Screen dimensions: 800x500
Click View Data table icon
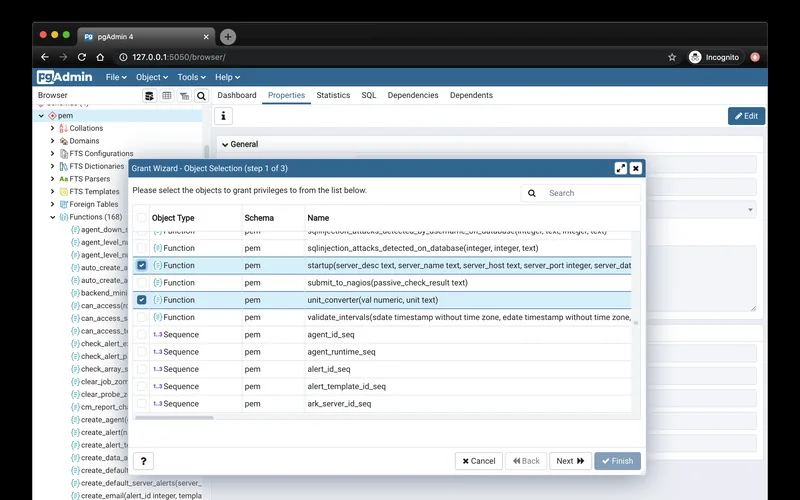click(166, 95)
